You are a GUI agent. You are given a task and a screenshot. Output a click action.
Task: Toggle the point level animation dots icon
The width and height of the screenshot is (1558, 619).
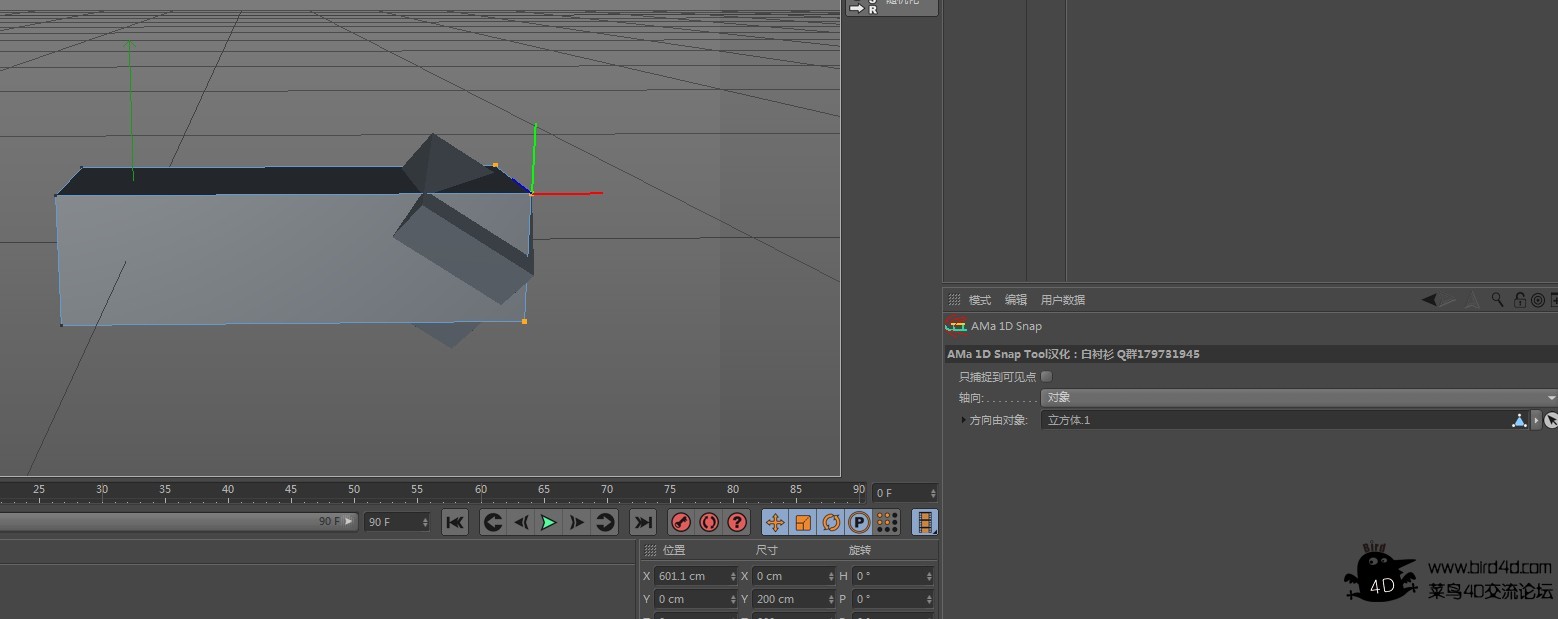(886, 522)
